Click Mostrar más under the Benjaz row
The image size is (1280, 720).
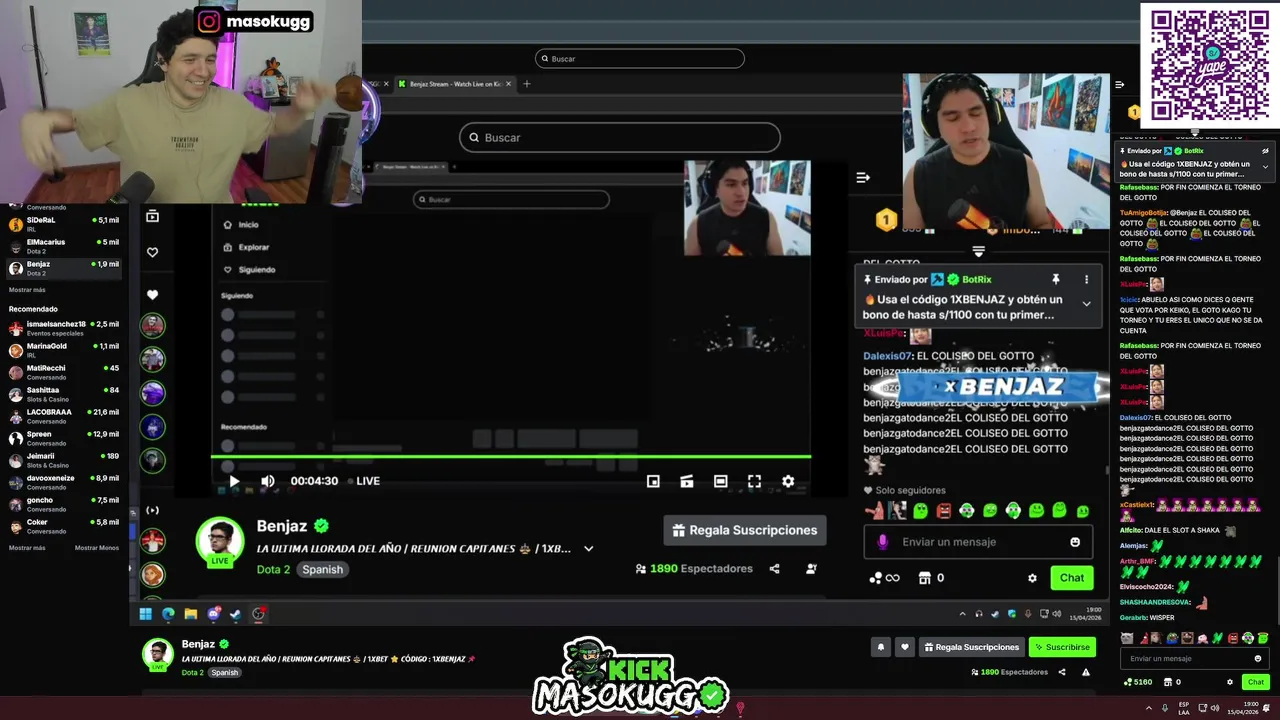click(x=27, y=290)
